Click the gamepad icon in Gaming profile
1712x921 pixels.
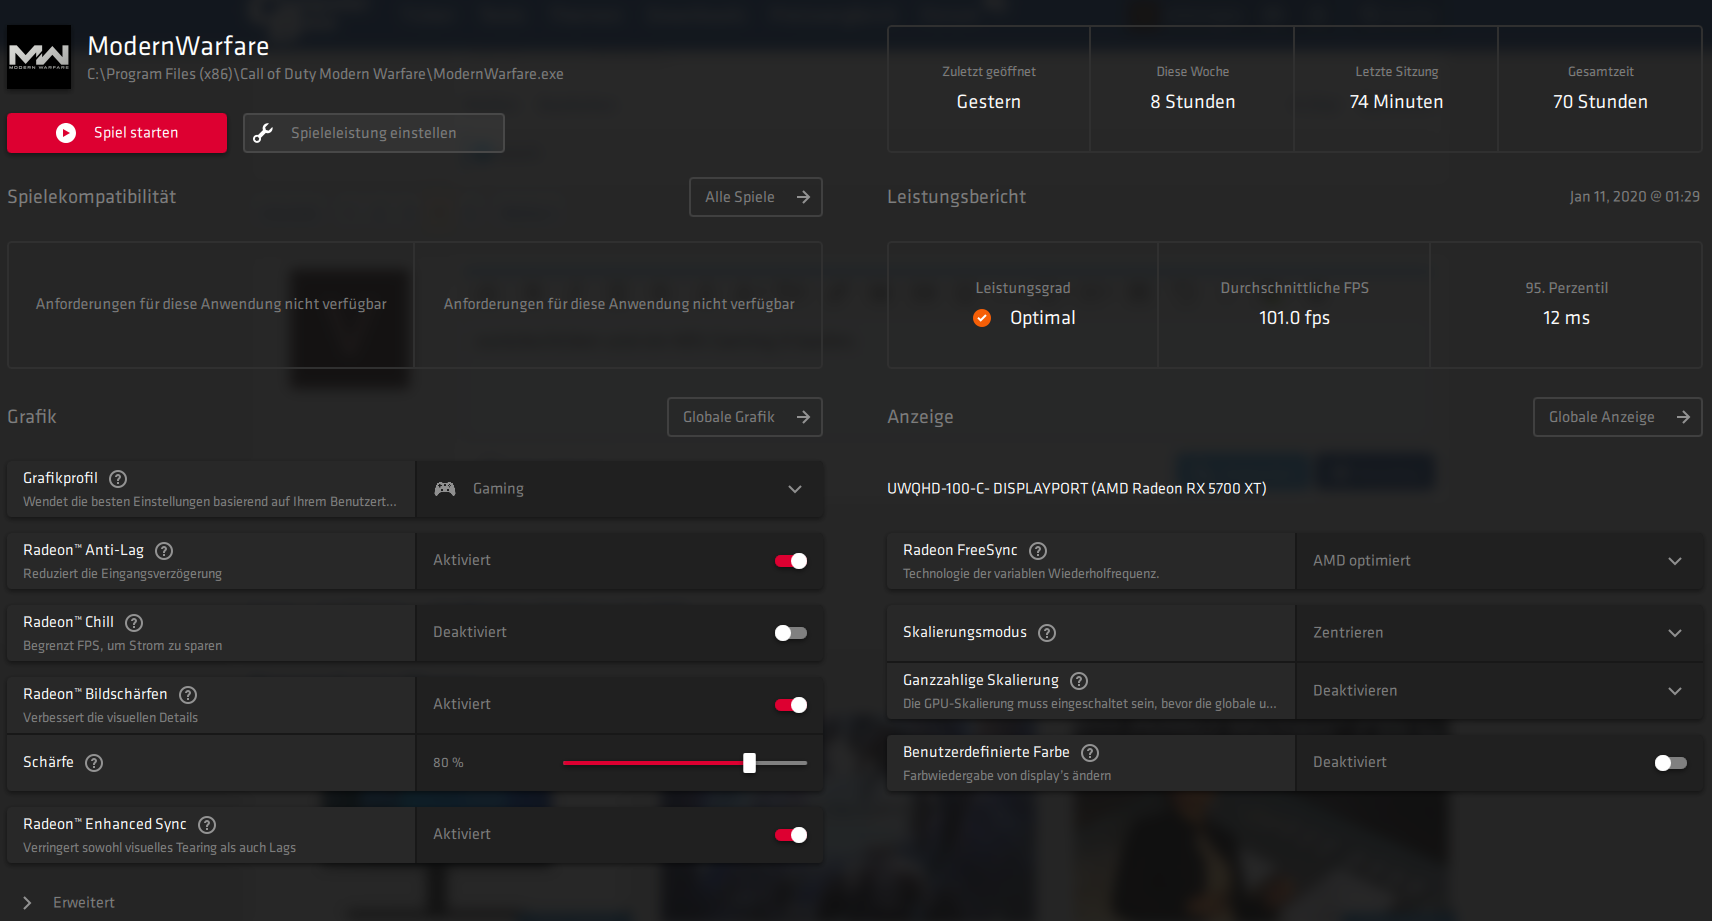tap(445, 489)
